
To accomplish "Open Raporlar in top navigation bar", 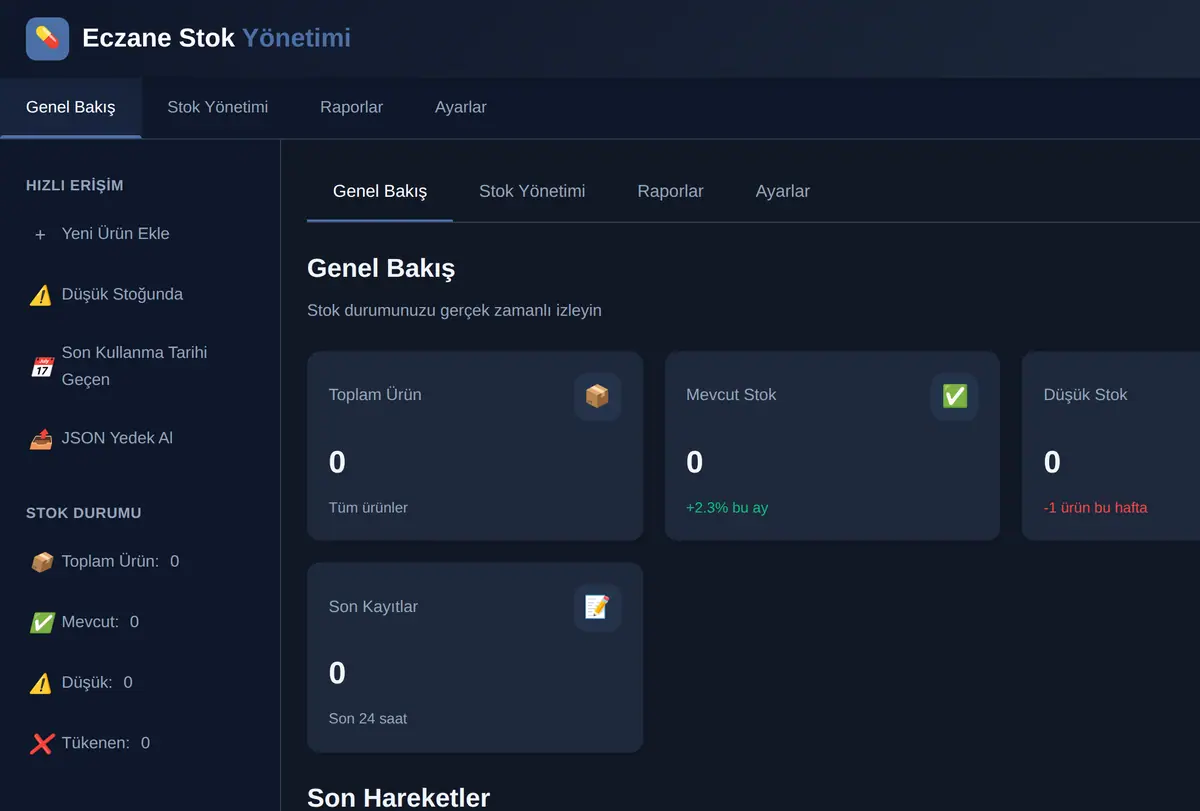I will (351, 107).
